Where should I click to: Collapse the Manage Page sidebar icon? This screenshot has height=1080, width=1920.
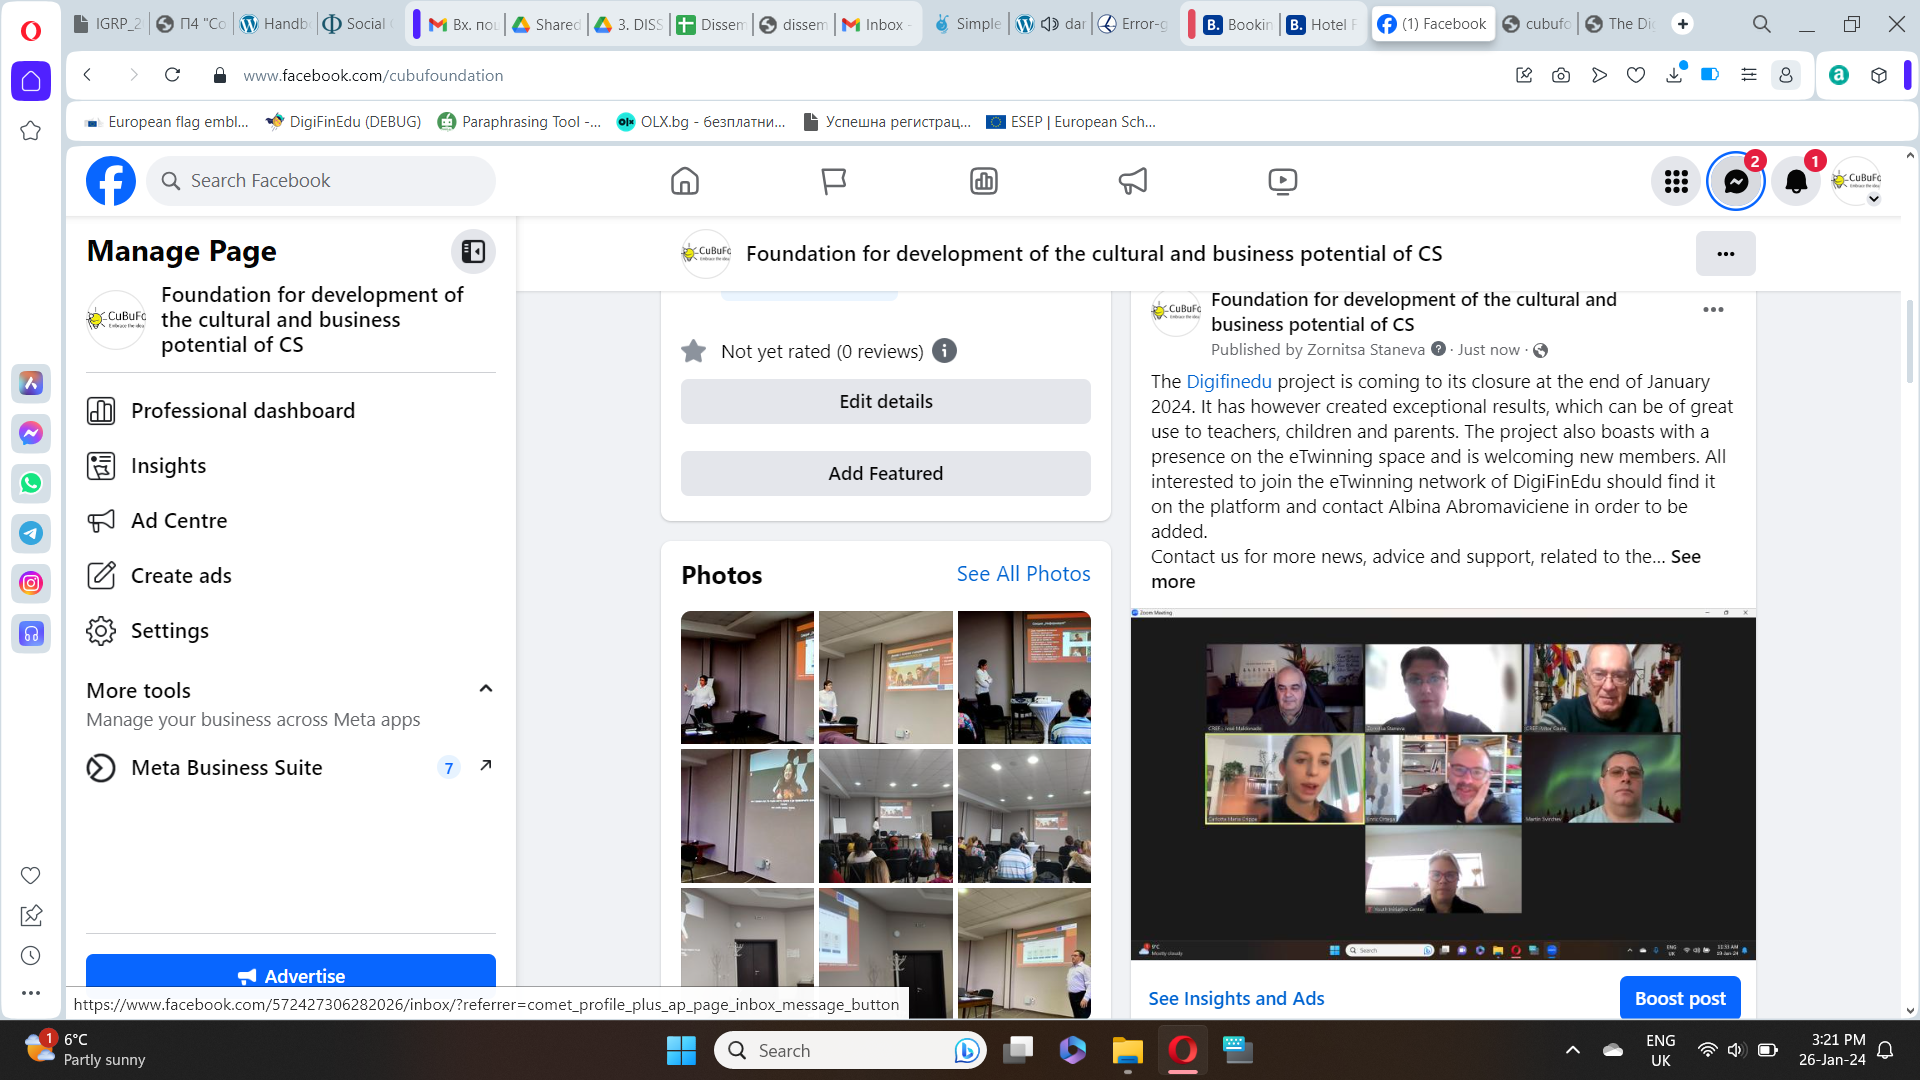click(473, 251)
